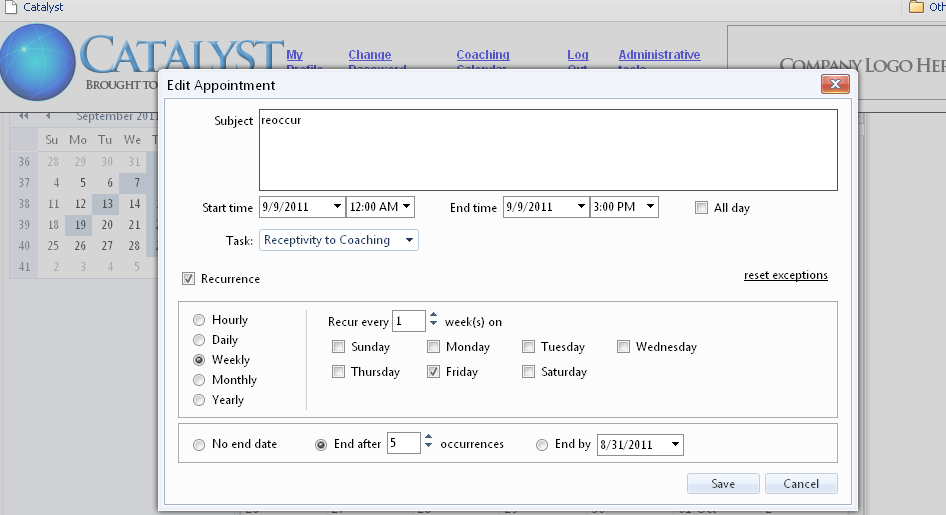
Task: Save the appointment
Action: (723, 484)
